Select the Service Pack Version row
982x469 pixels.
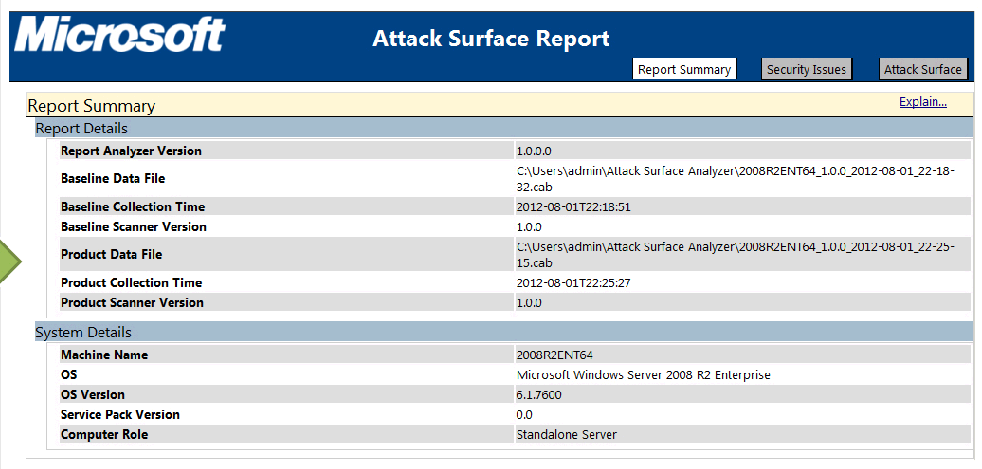(515, 415)
